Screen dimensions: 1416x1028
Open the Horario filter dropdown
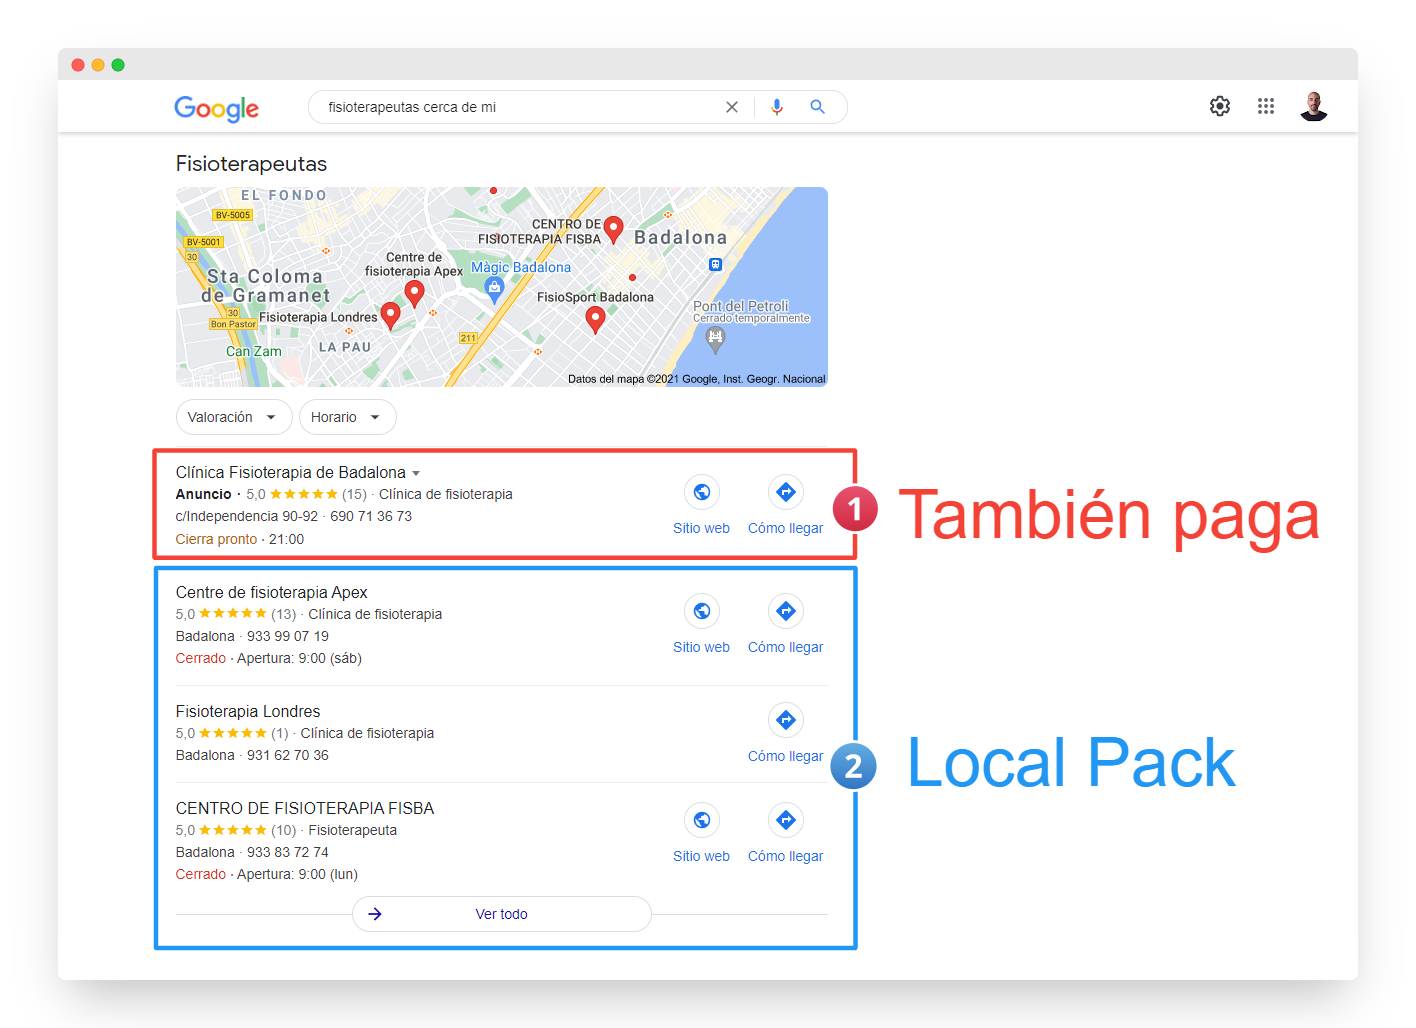click(x=348, y=417)
